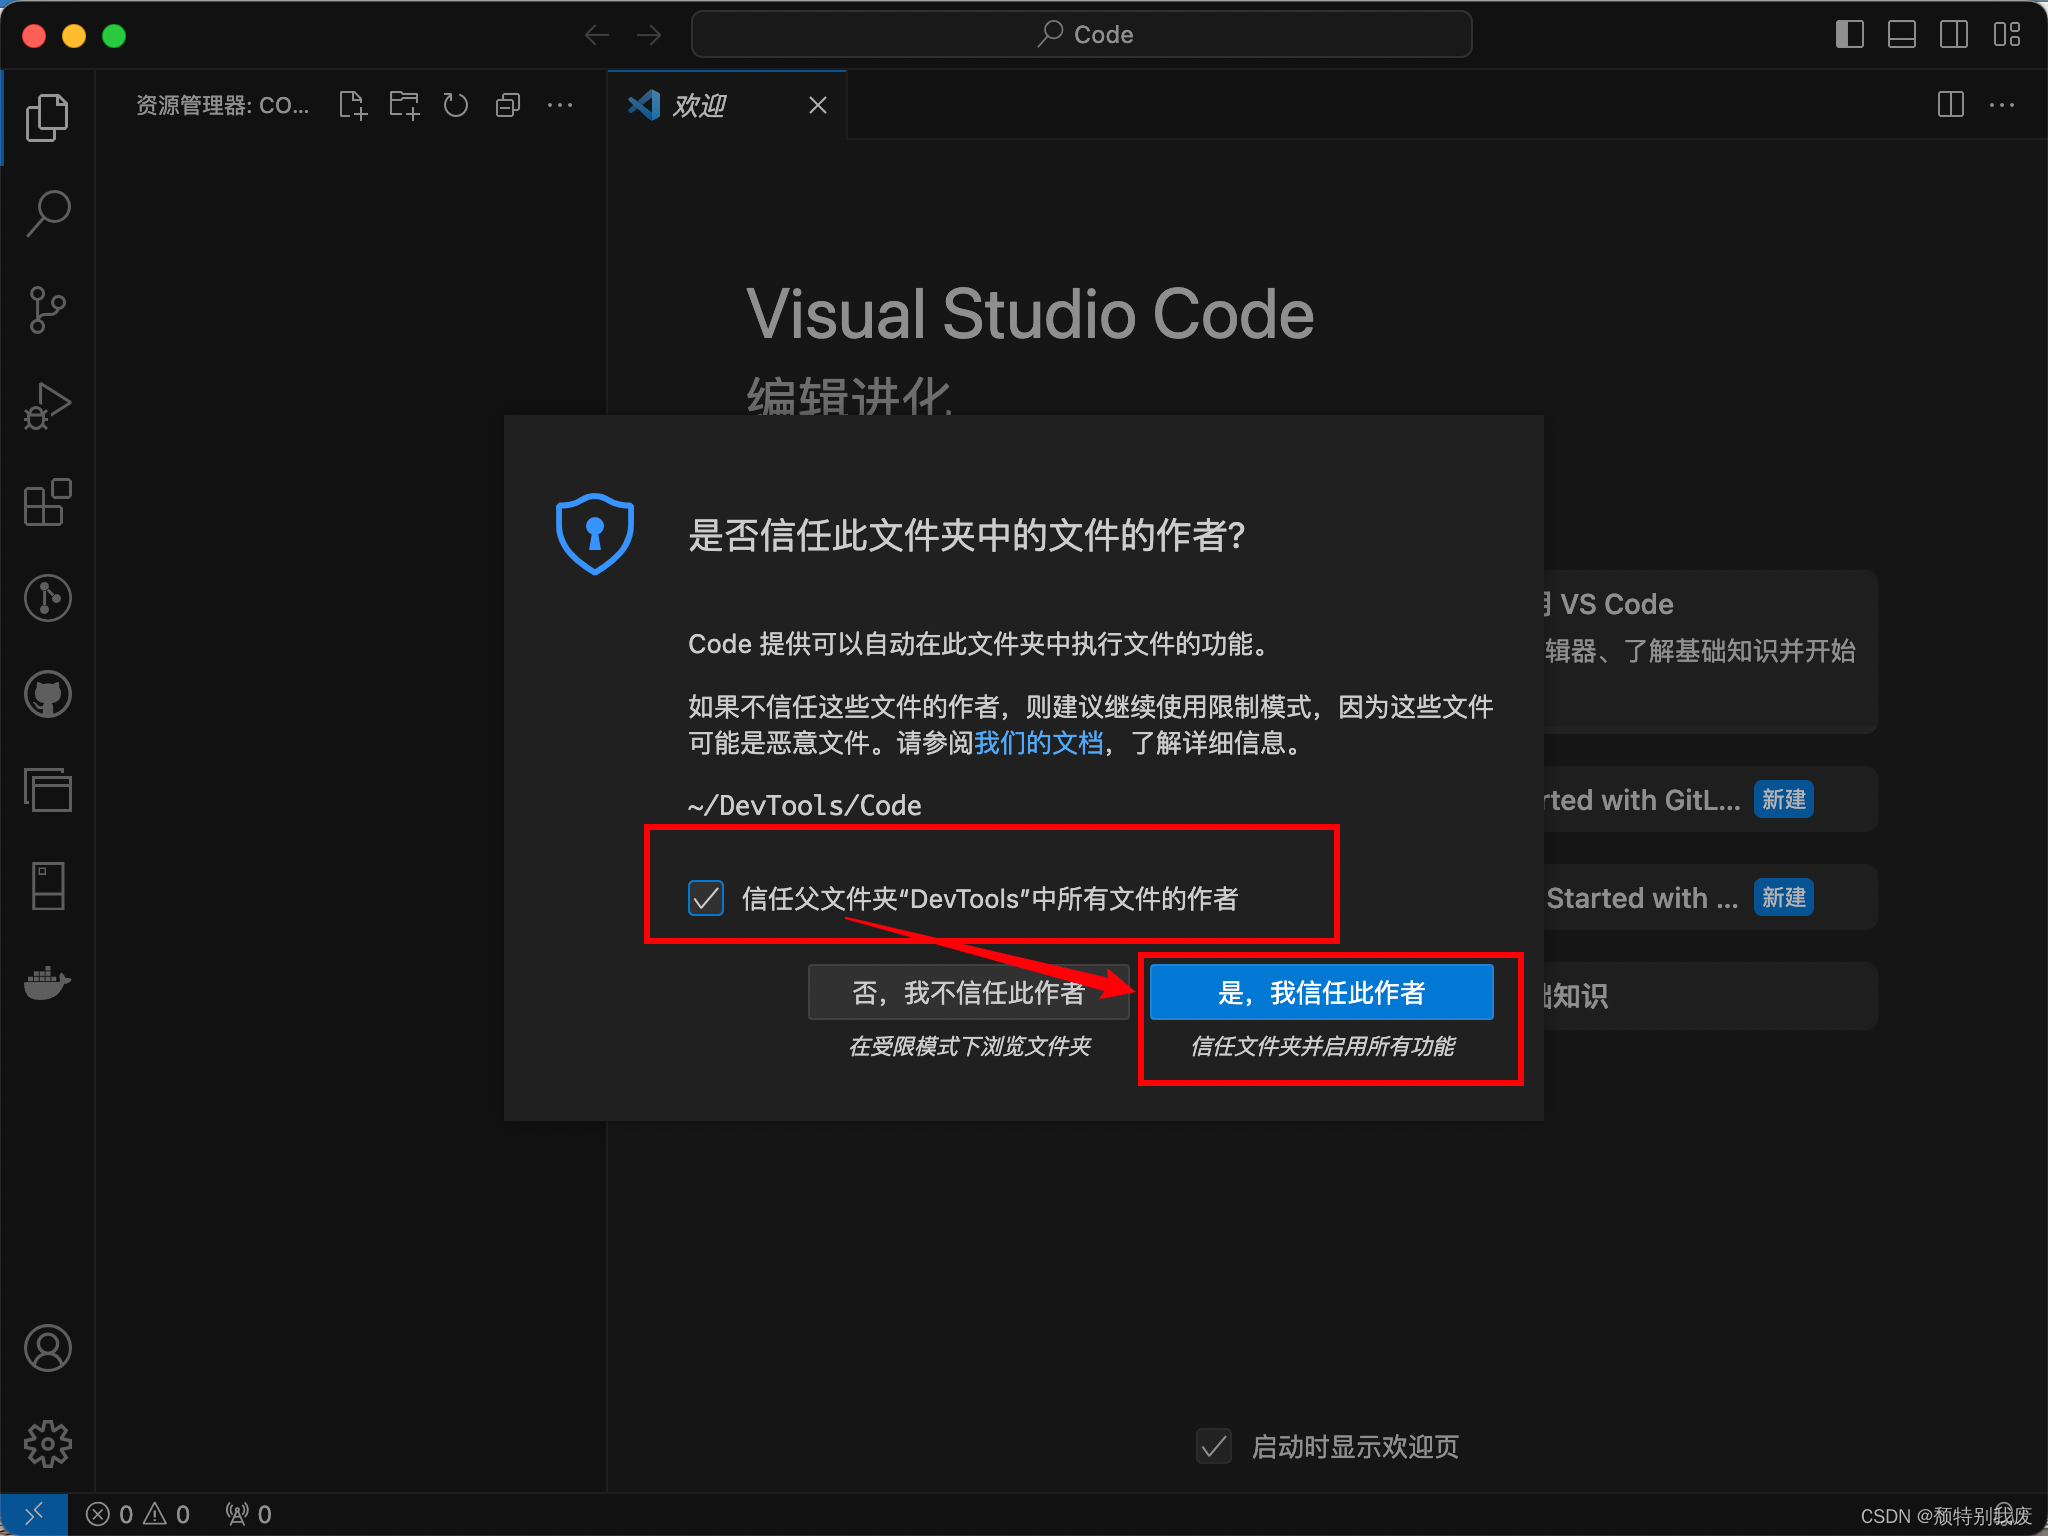This screenshot has width=2048, height=1536.
Task: Refresh the explorer with the refresh icon
Action: pyautogui.click(x=456, y=105)
